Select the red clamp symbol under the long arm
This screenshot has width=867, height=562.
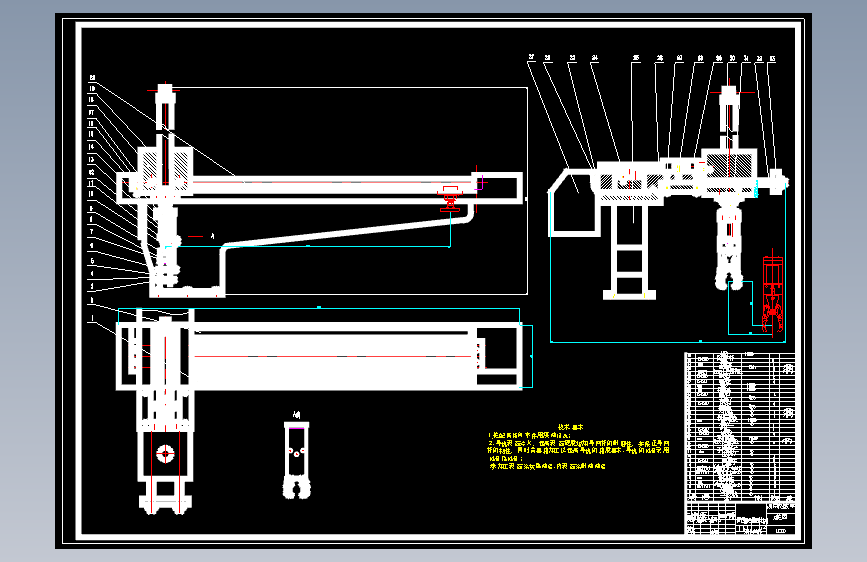coord(450,199)
